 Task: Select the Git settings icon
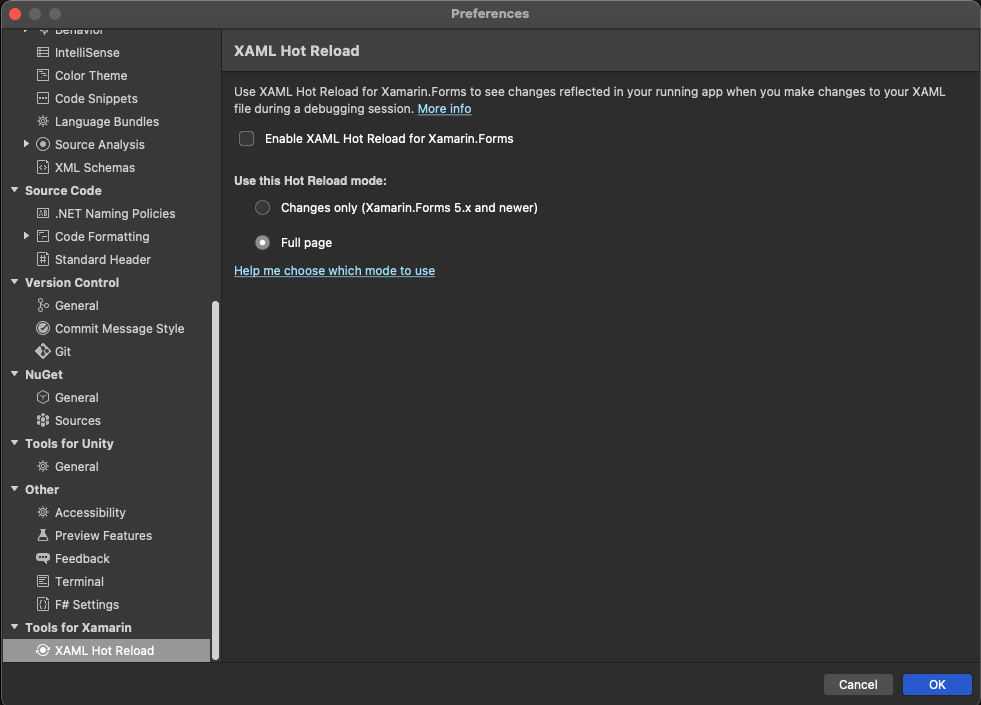[x=41, y=351]
